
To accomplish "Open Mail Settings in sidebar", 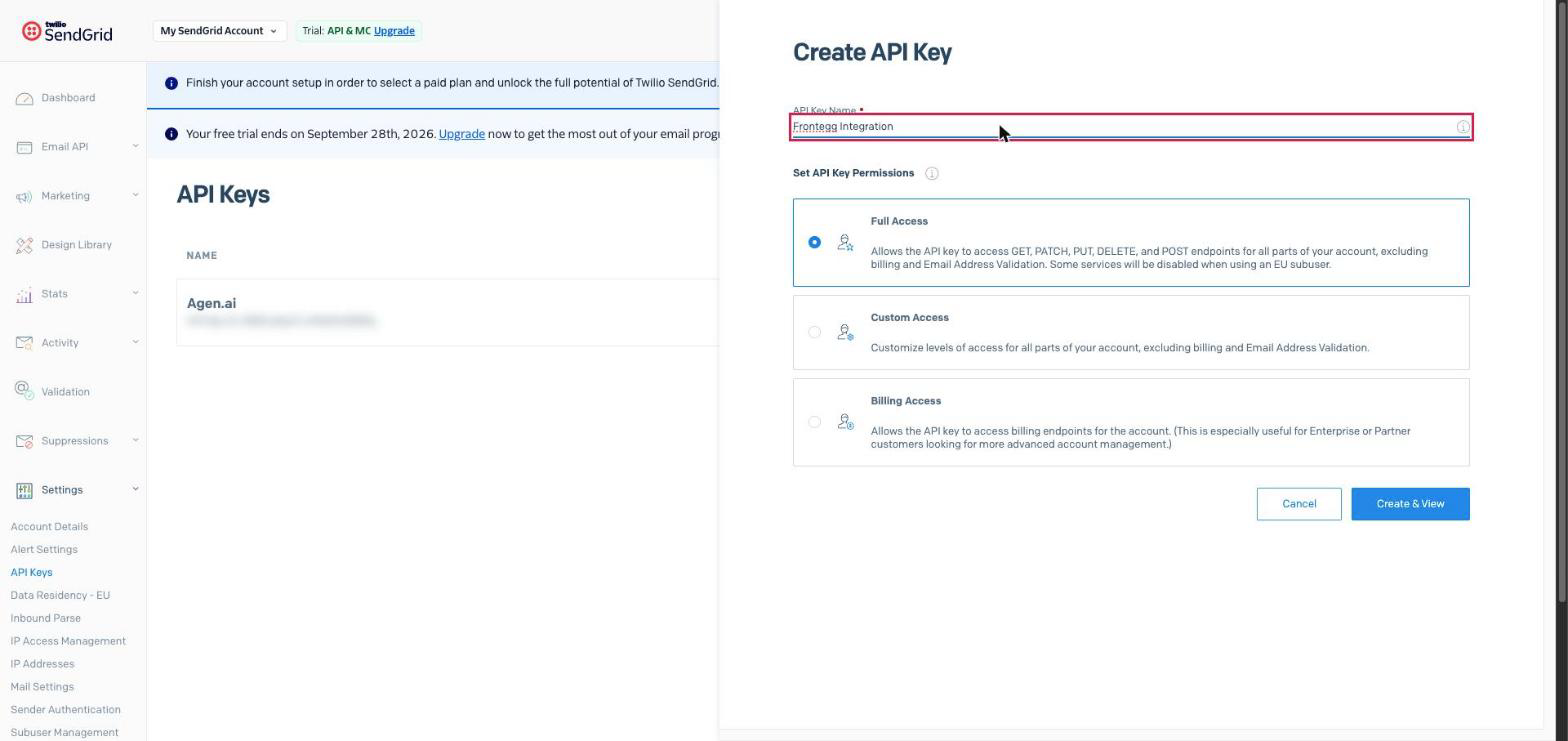I will (42, 688).
